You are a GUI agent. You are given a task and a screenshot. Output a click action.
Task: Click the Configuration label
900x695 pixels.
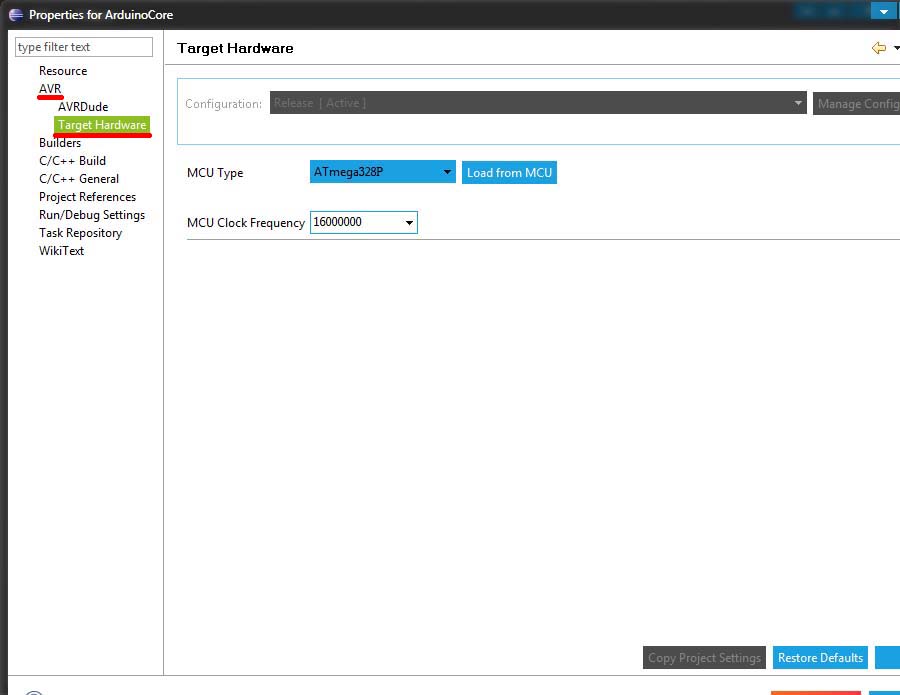(x=223, y=104)
